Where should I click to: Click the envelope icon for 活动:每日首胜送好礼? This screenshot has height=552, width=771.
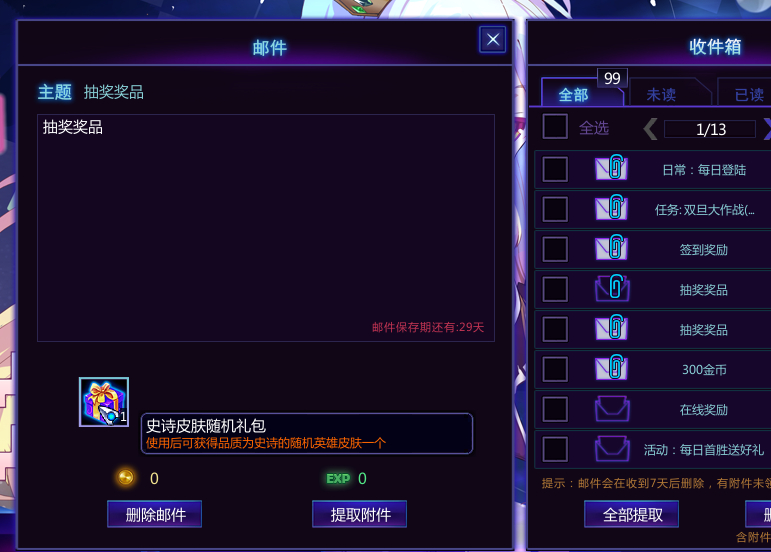click(x=612, y=448)
